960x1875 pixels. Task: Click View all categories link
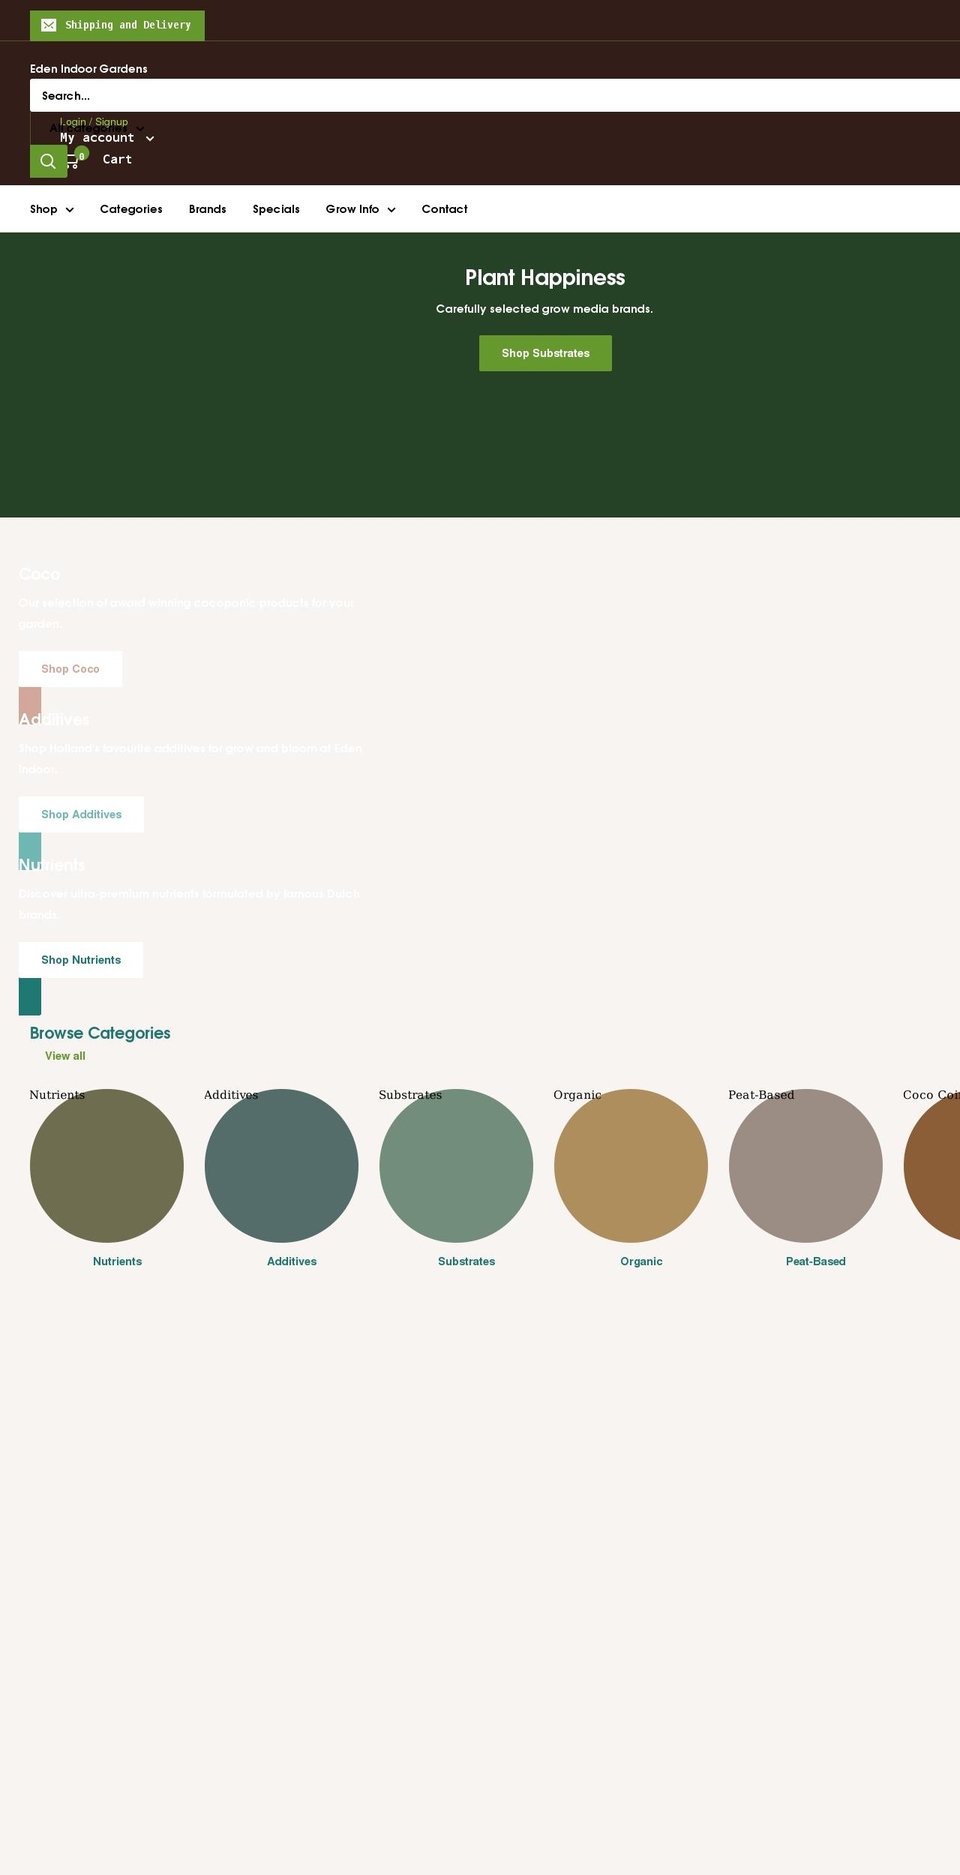[x=65, y=1056]
